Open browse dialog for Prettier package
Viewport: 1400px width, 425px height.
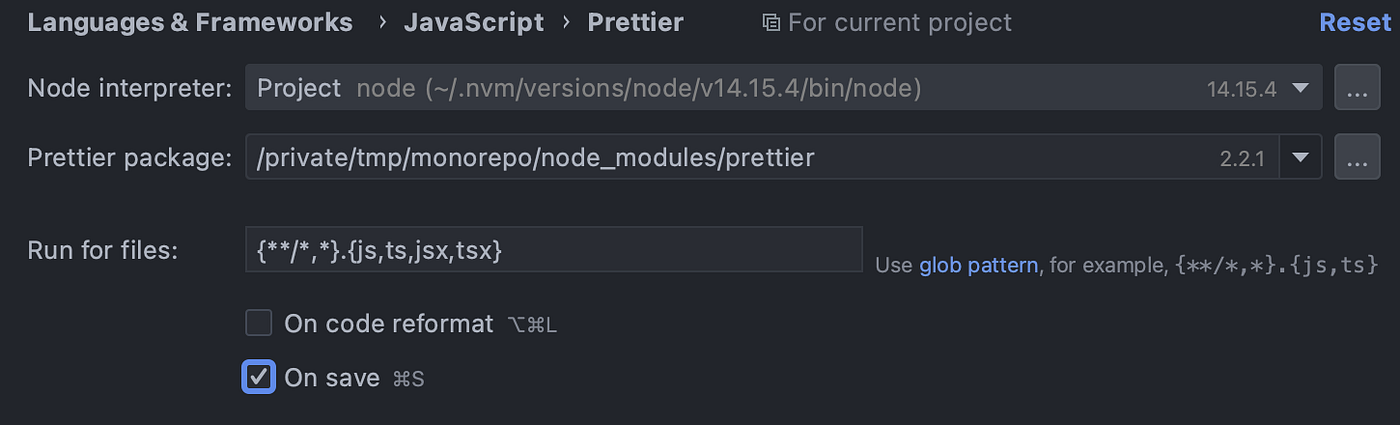pos(1356,157)
